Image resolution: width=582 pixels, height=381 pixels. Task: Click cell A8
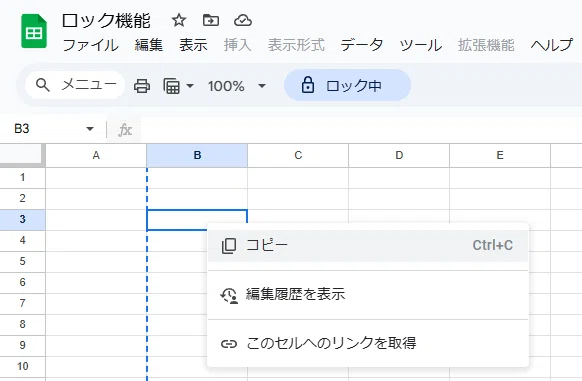96,325
